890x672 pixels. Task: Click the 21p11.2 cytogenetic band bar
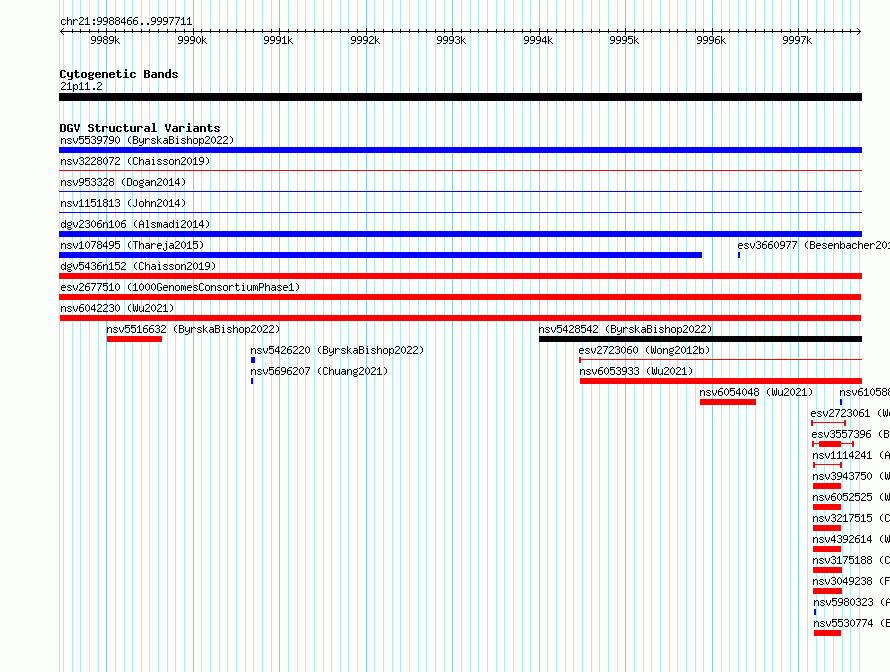[x=460, y=97]
